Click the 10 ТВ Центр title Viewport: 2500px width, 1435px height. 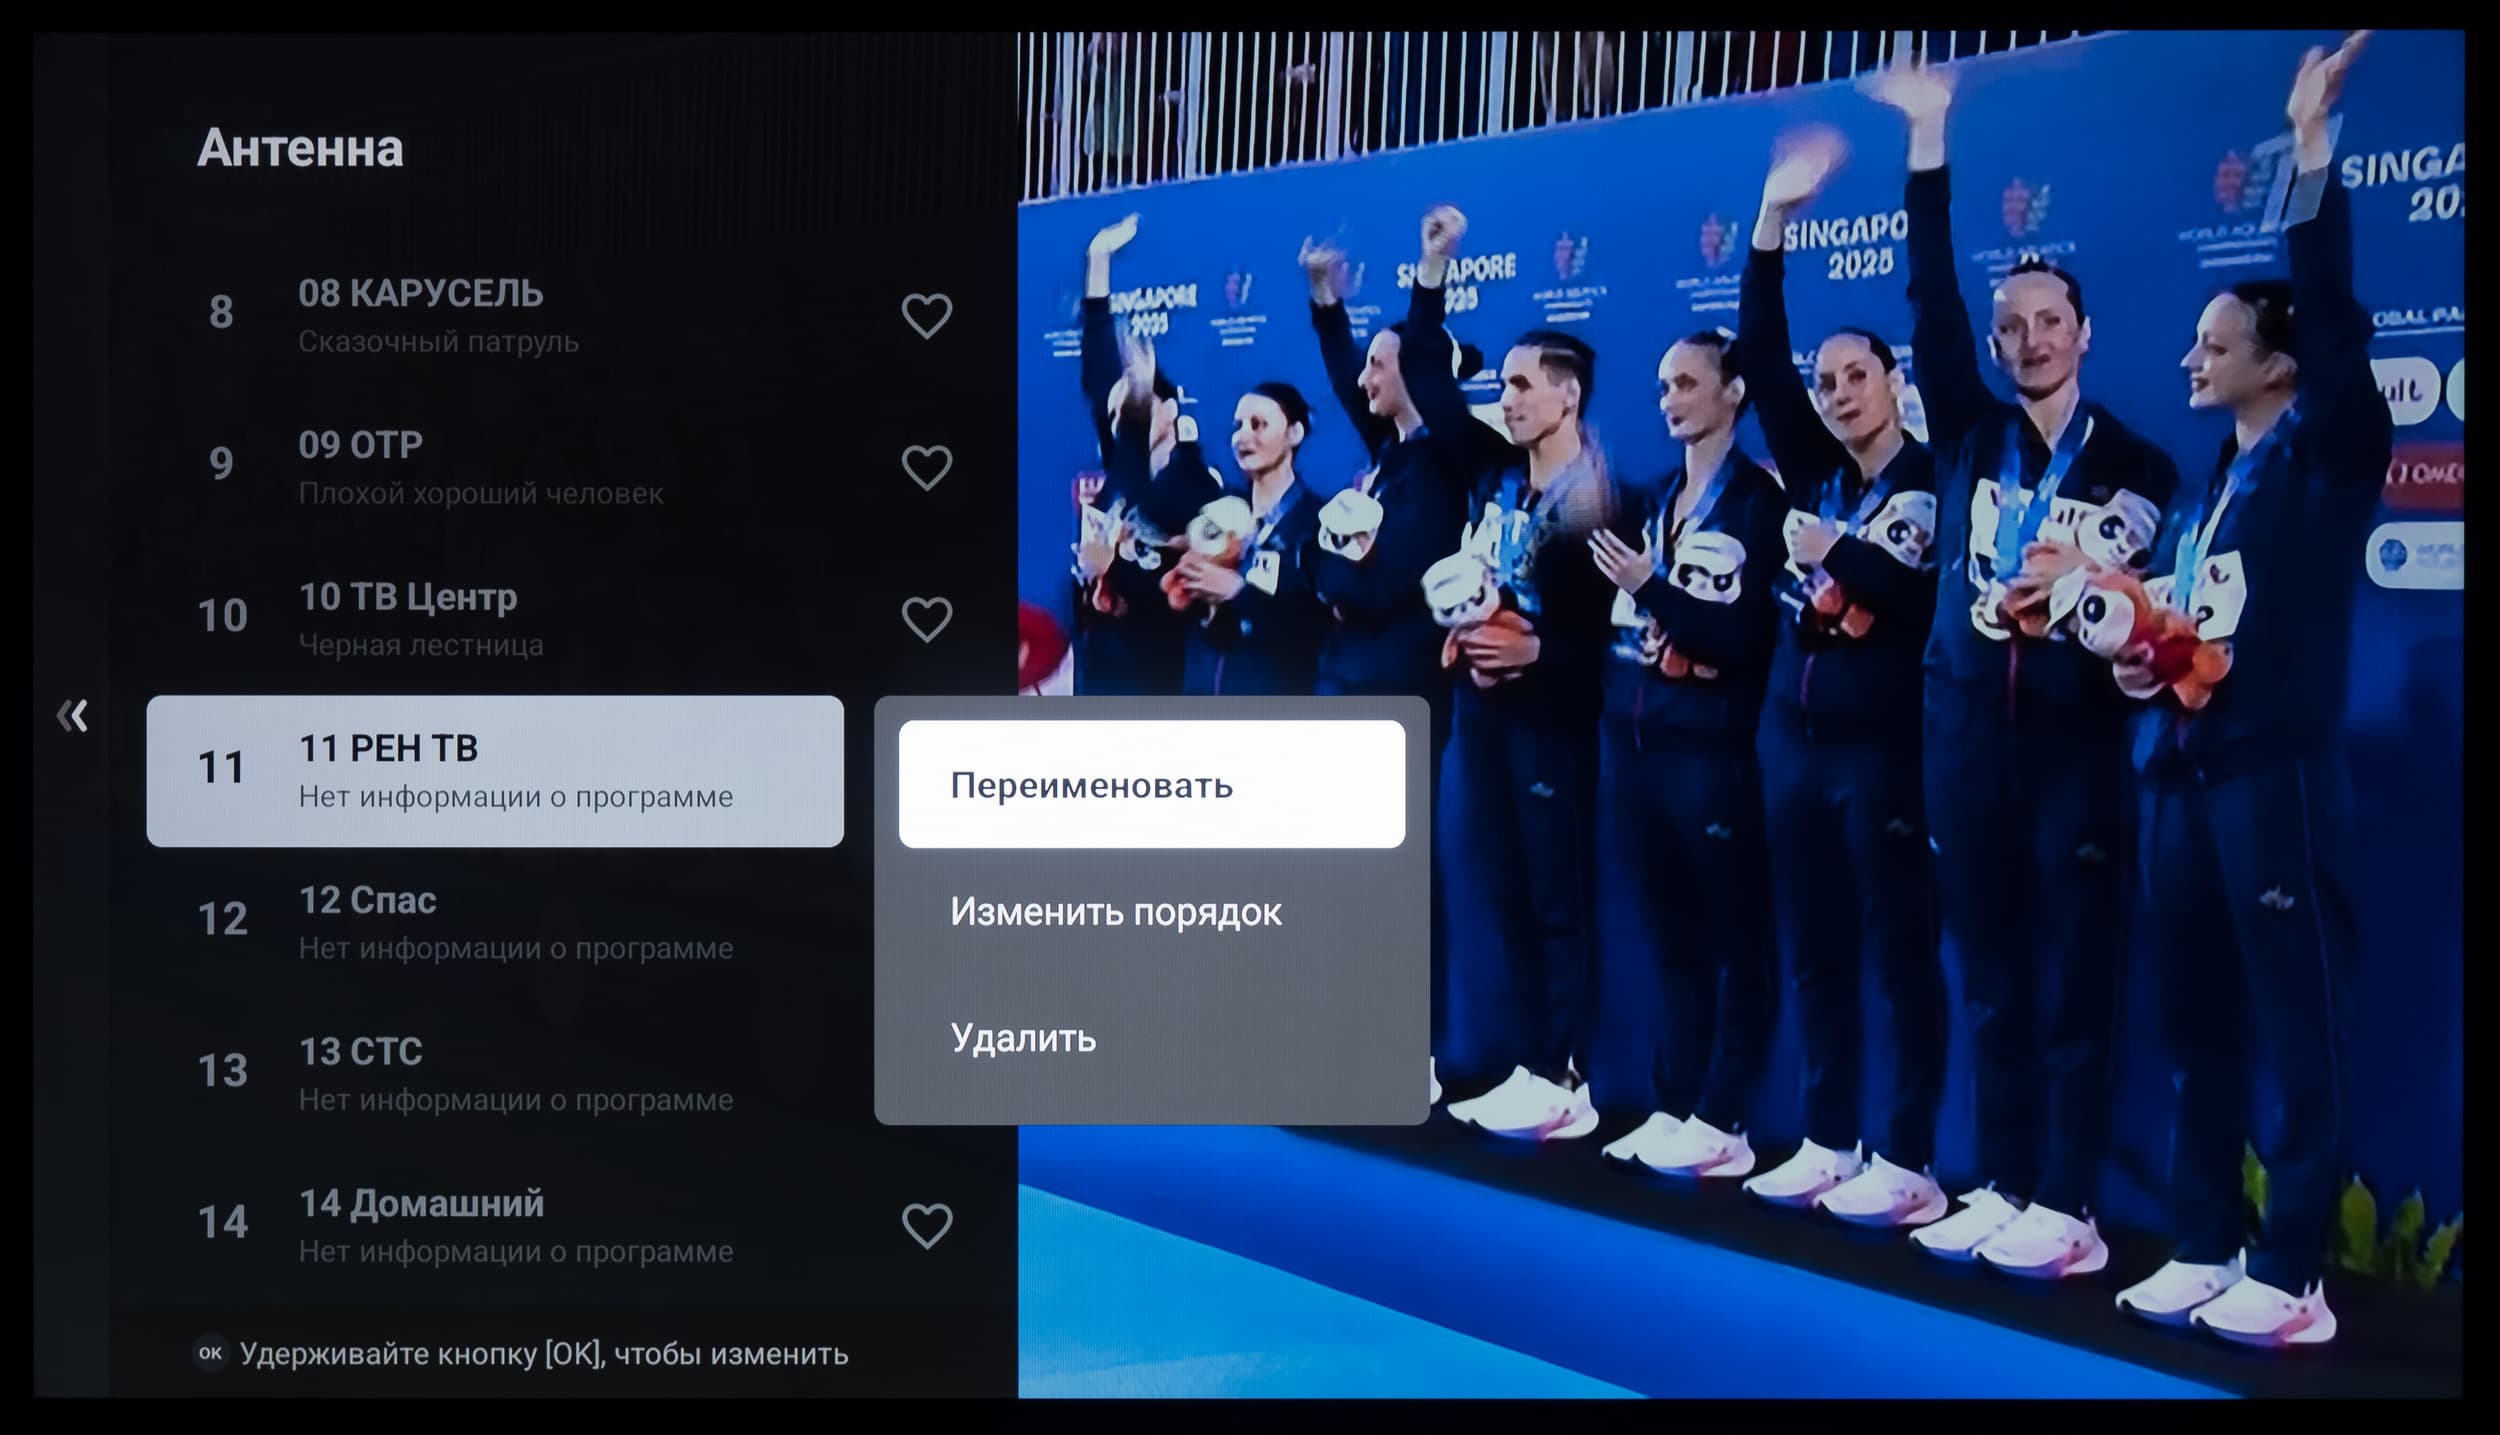408,597
